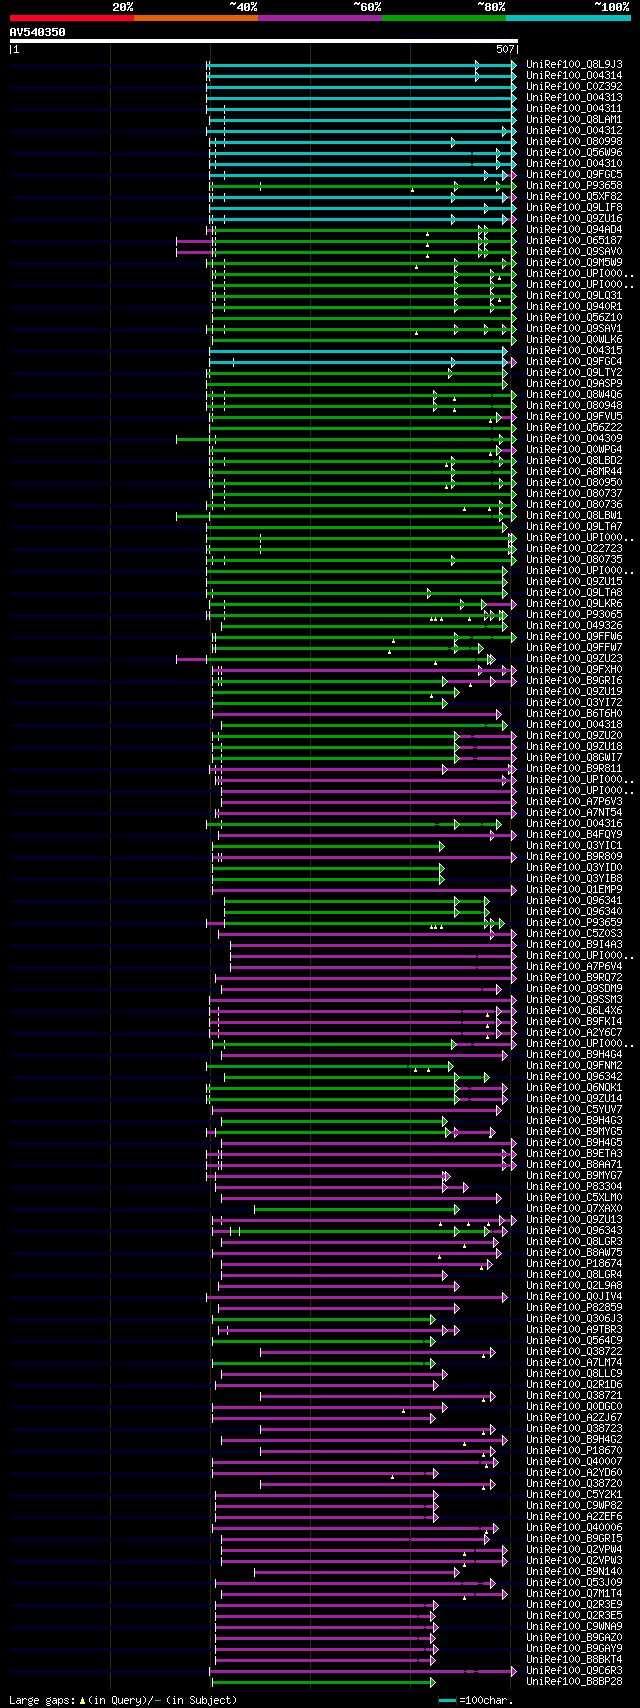Select the UniRef100_Q0WLK6 label

coord(574,339)
